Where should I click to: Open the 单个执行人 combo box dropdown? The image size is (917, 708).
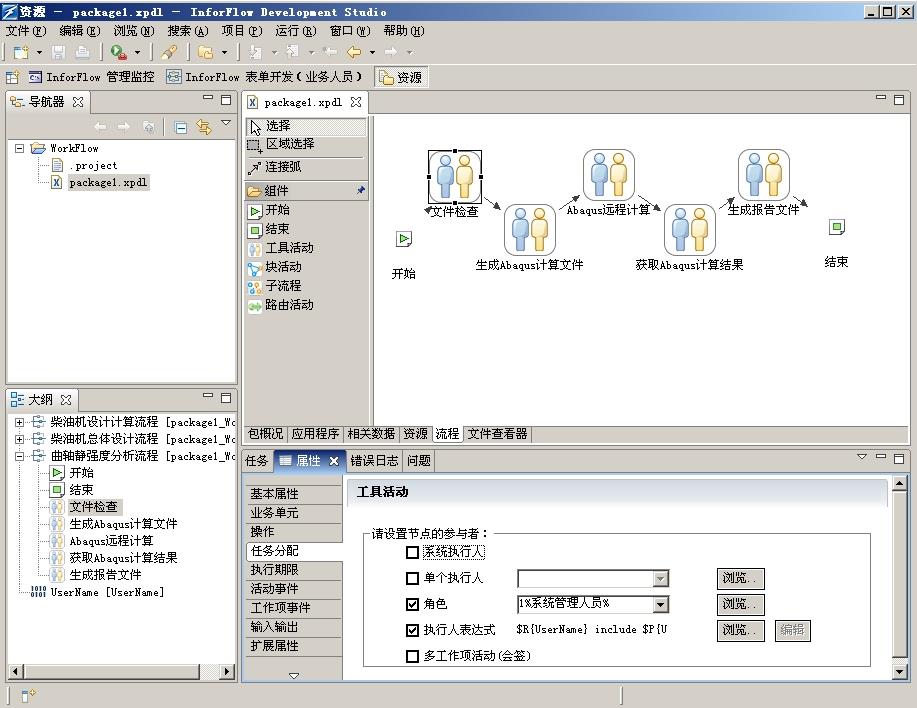pyautogui.click(x=660, y=579)
